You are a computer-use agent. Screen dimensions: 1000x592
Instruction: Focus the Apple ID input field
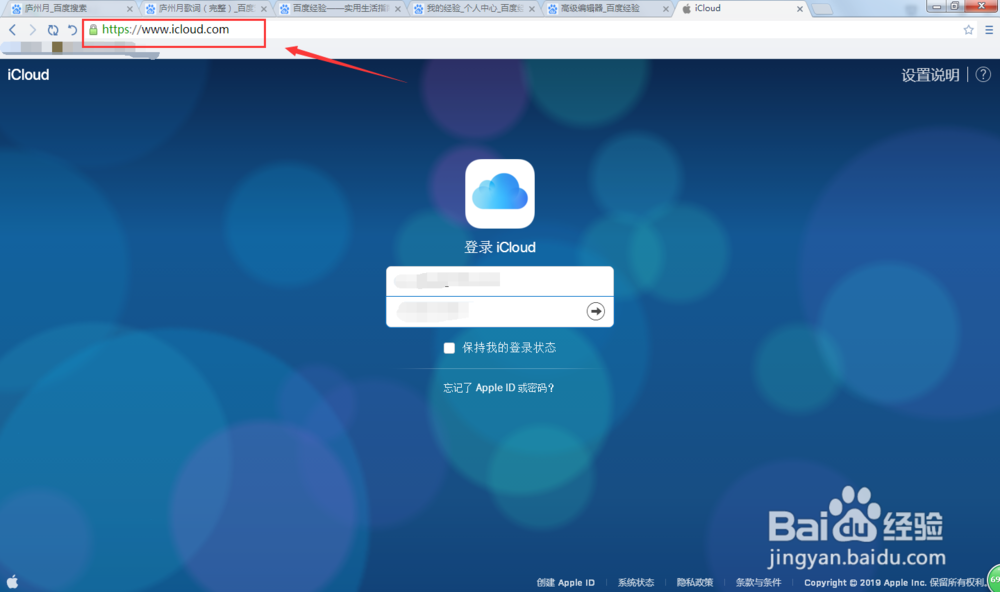[499, 281]
